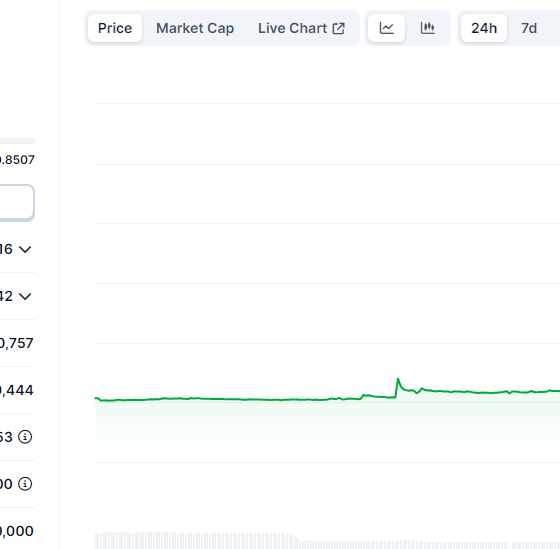Switch to the Market Cap tab

pos(195,28)
